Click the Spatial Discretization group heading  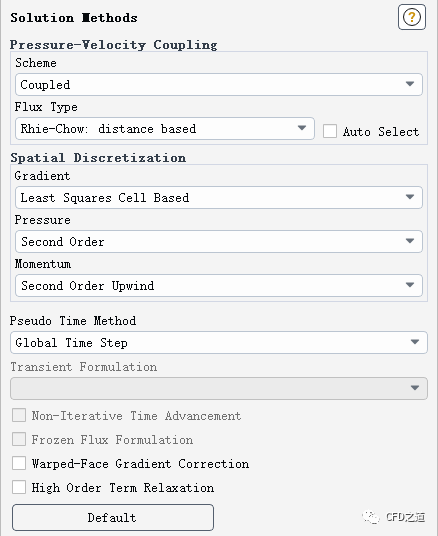(x=98, y=158)
